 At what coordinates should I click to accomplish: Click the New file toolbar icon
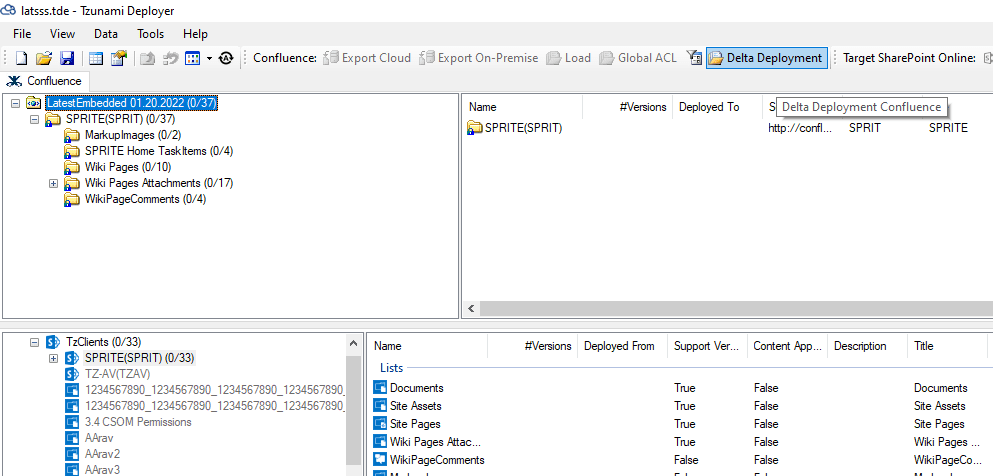22,58
